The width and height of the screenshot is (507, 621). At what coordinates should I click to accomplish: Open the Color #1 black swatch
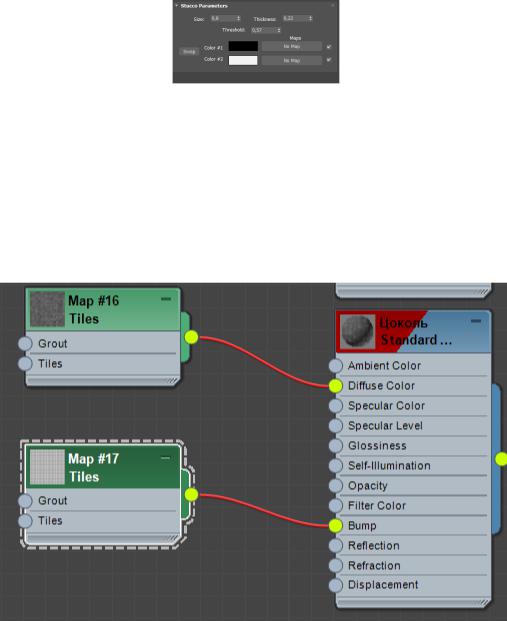click(243, 46)
